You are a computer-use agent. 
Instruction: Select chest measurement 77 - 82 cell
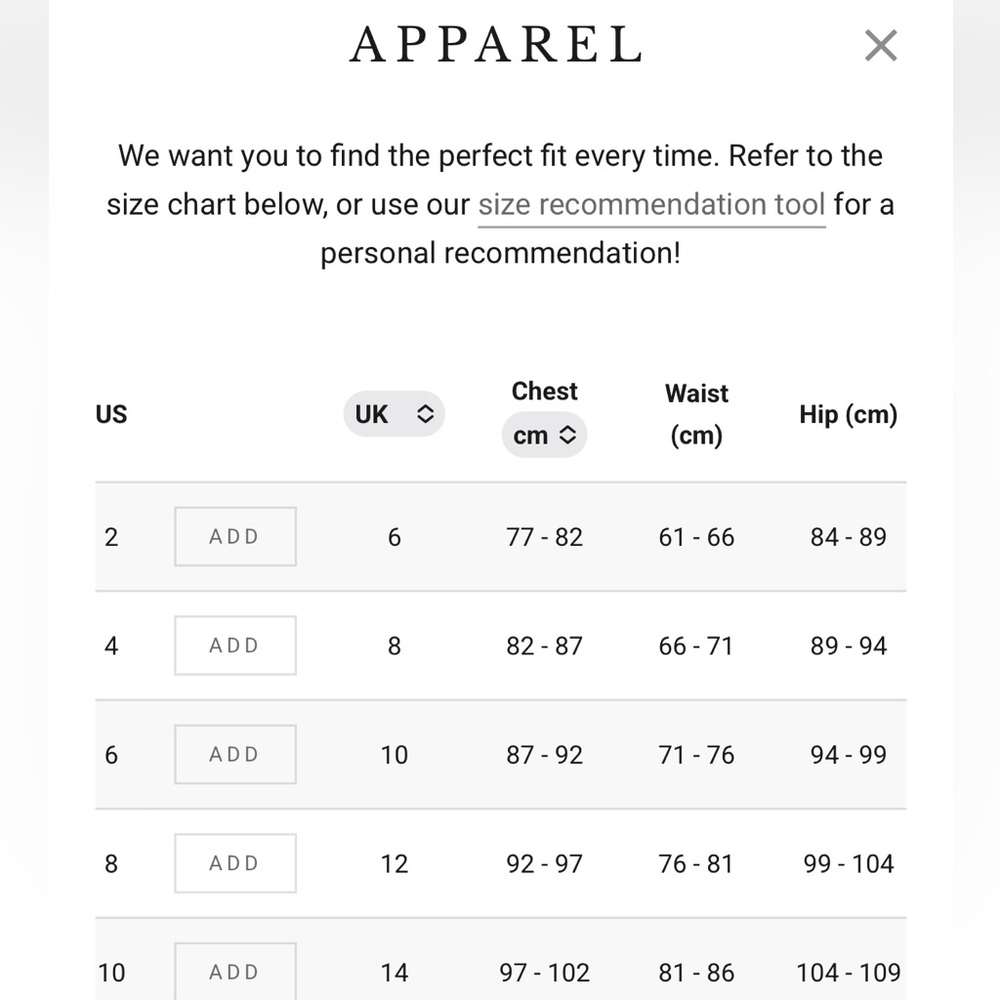pyautogui.click(x=545, y=537)
